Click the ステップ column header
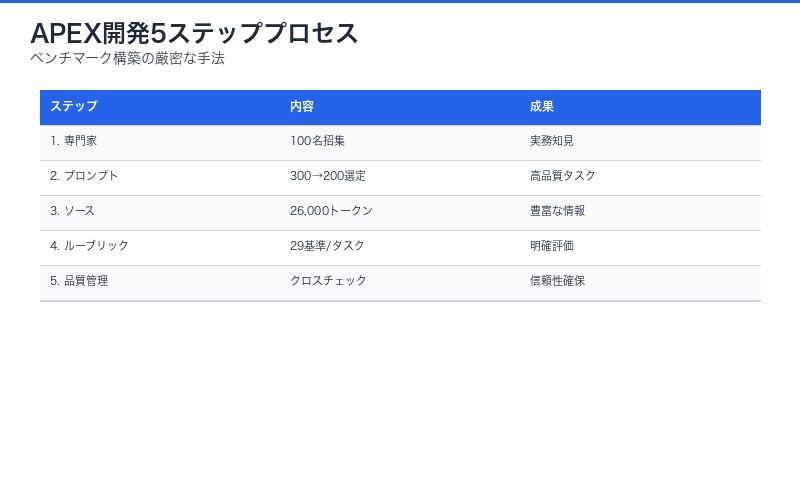The width and height of the screenshot is (800, 500). (x=74, y=107)
